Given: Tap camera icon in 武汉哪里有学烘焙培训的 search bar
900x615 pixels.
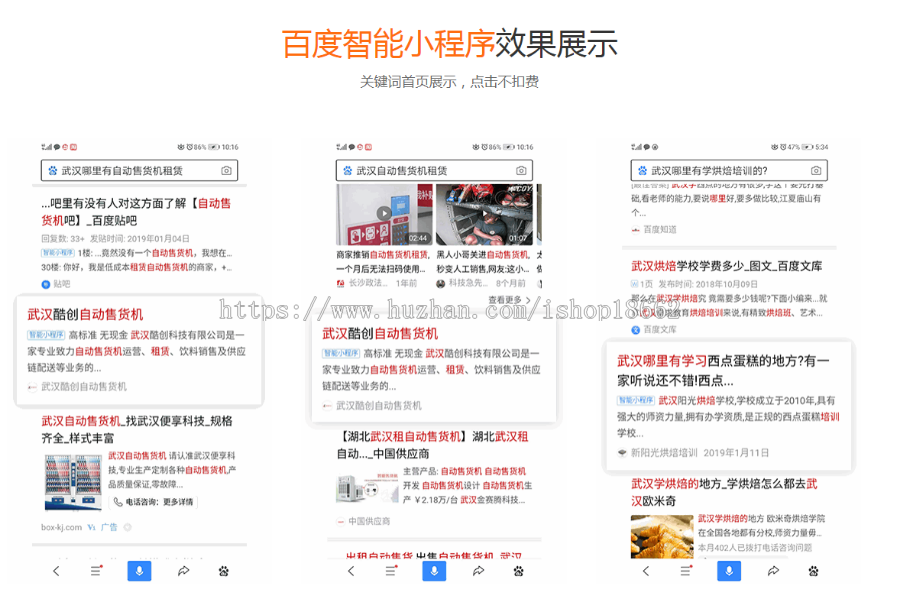Looking at the screenshot, I should [816, 171].
